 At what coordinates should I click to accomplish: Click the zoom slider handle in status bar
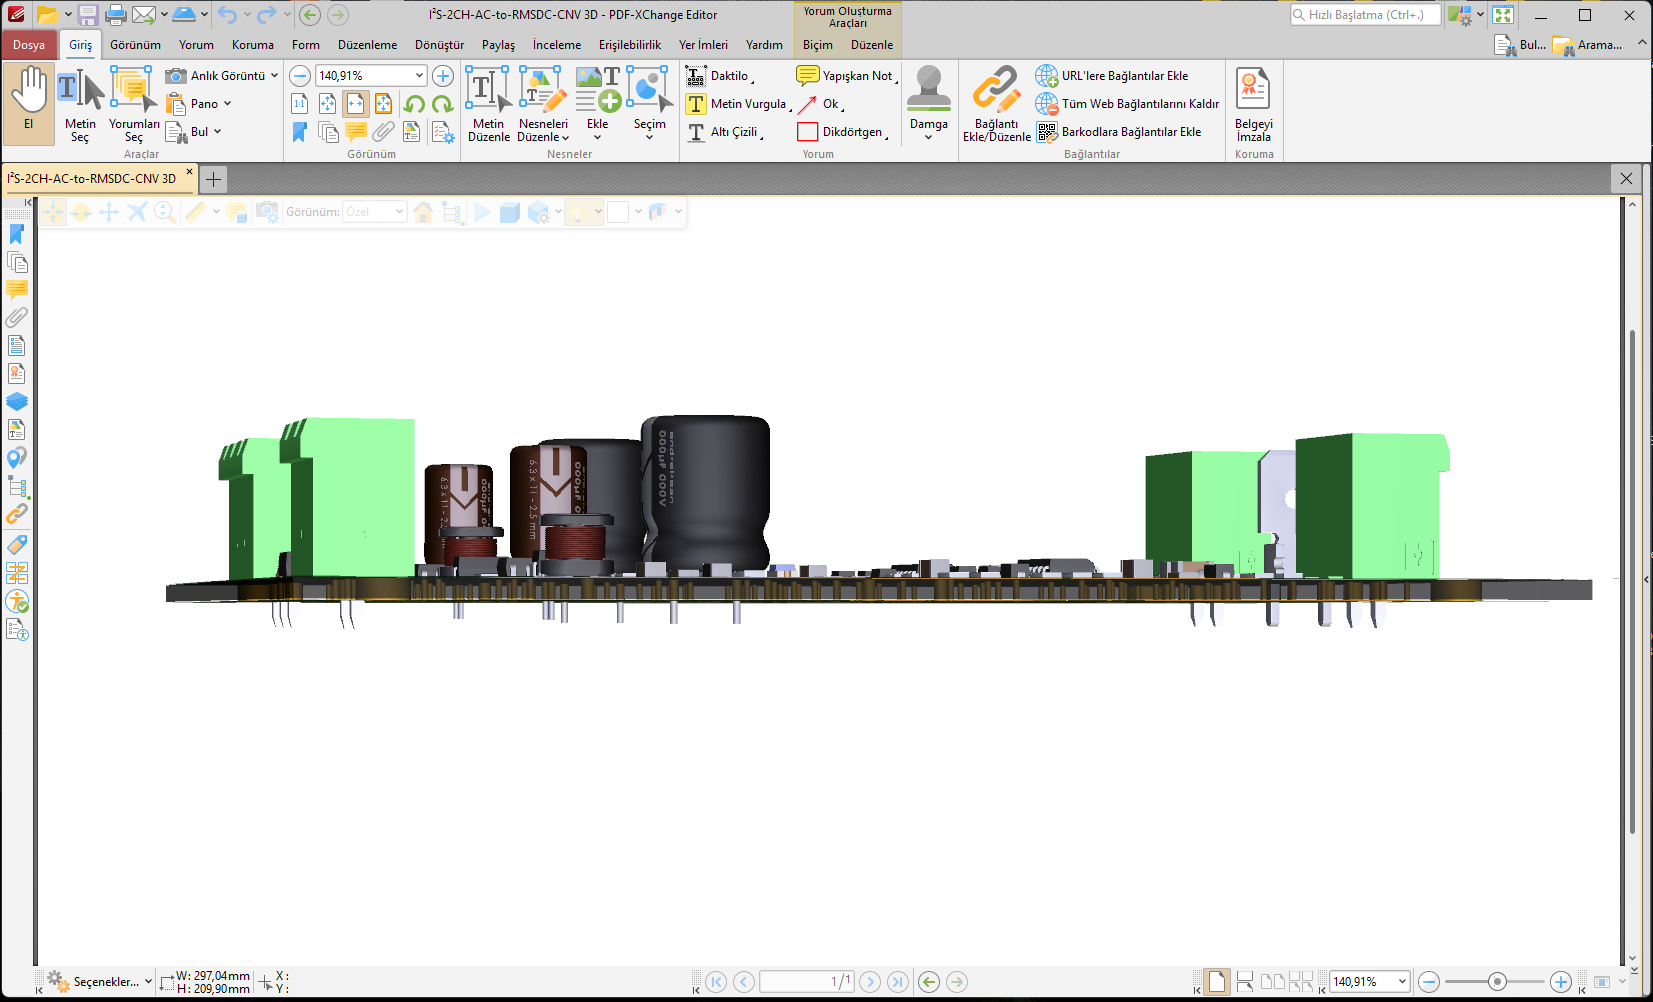click(x=1496, y=982)
